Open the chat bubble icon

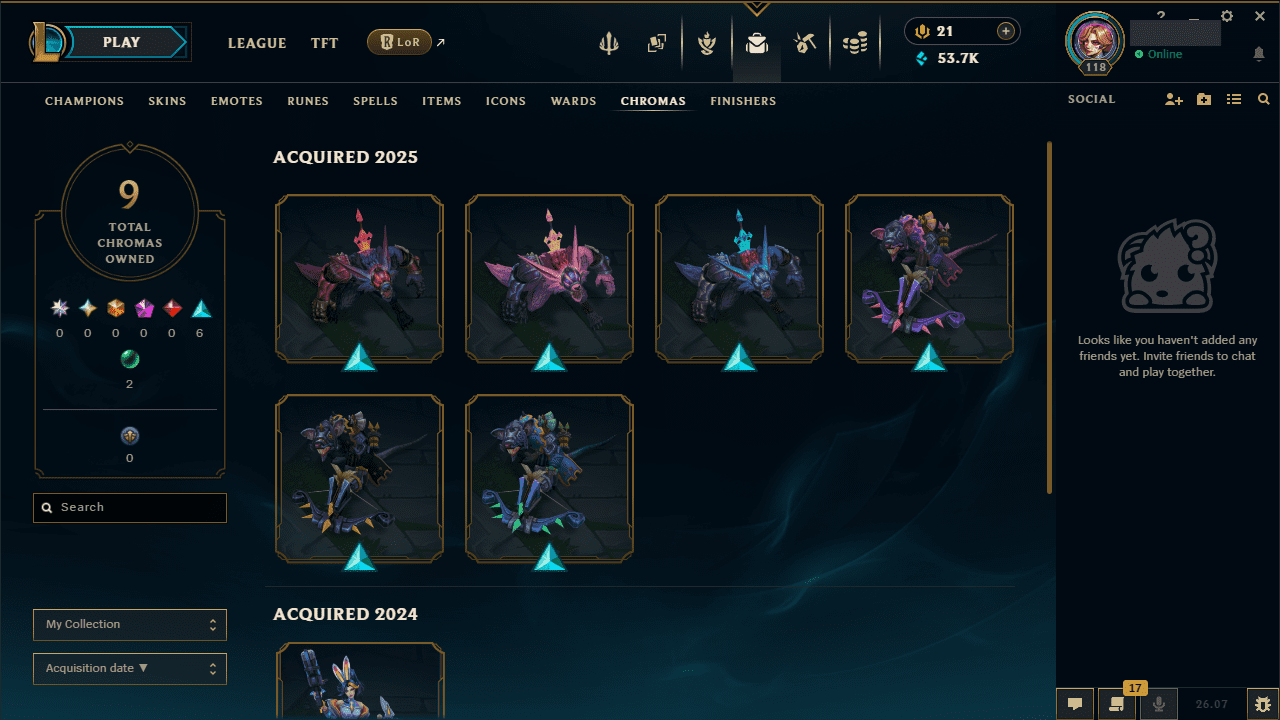point(1075,704)
